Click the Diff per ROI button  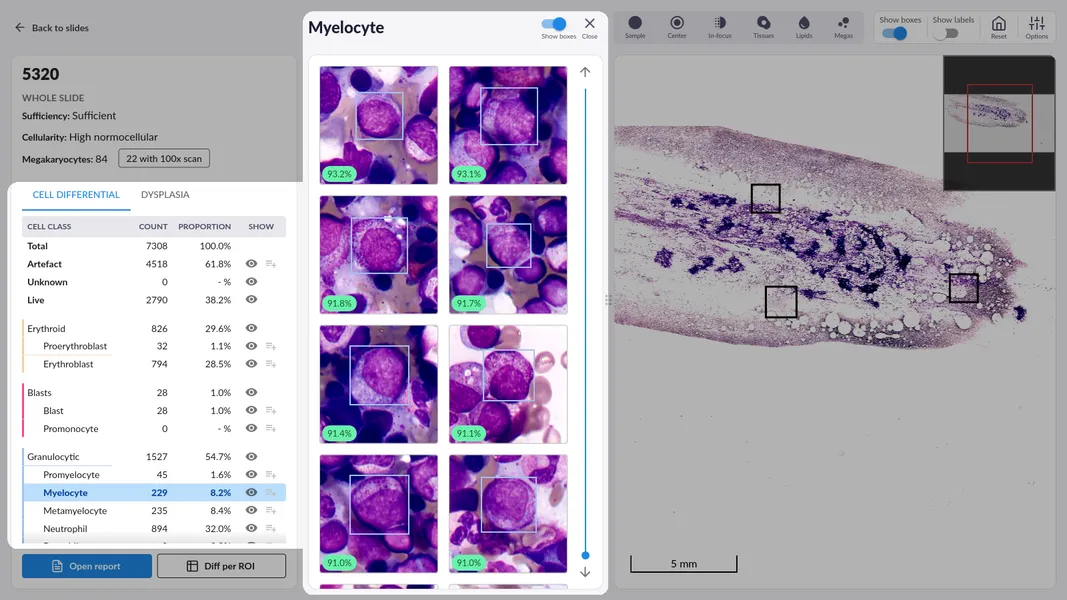tap(221, 566)
